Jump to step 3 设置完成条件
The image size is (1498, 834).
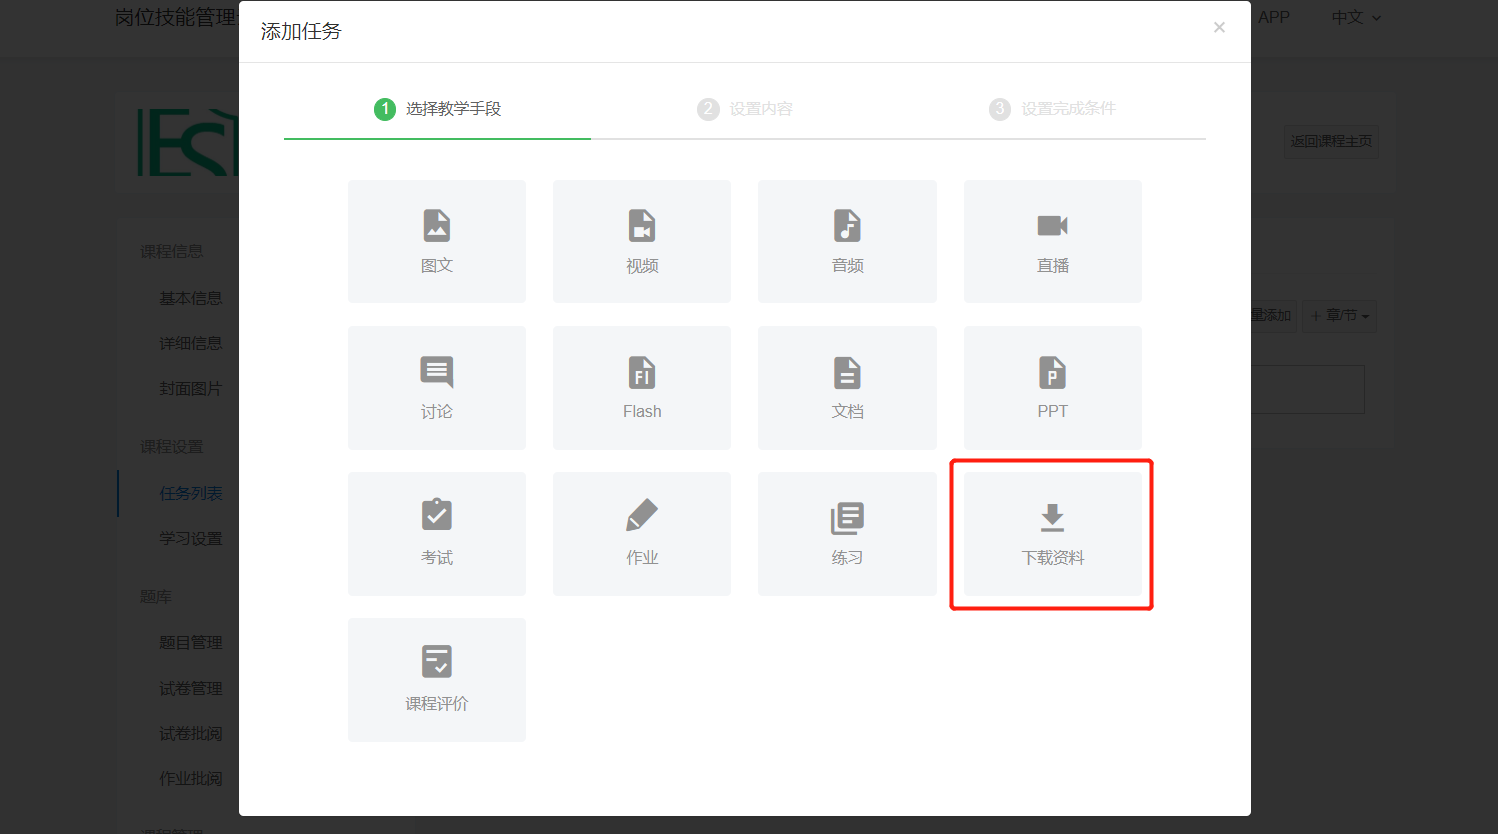(1052, 109)
